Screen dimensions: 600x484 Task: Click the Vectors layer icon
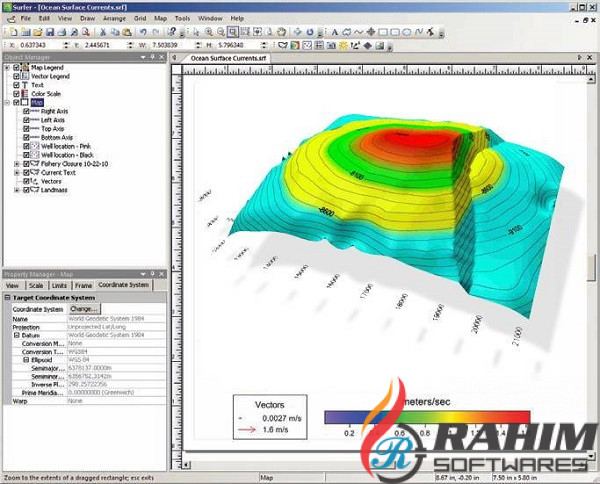32,181
